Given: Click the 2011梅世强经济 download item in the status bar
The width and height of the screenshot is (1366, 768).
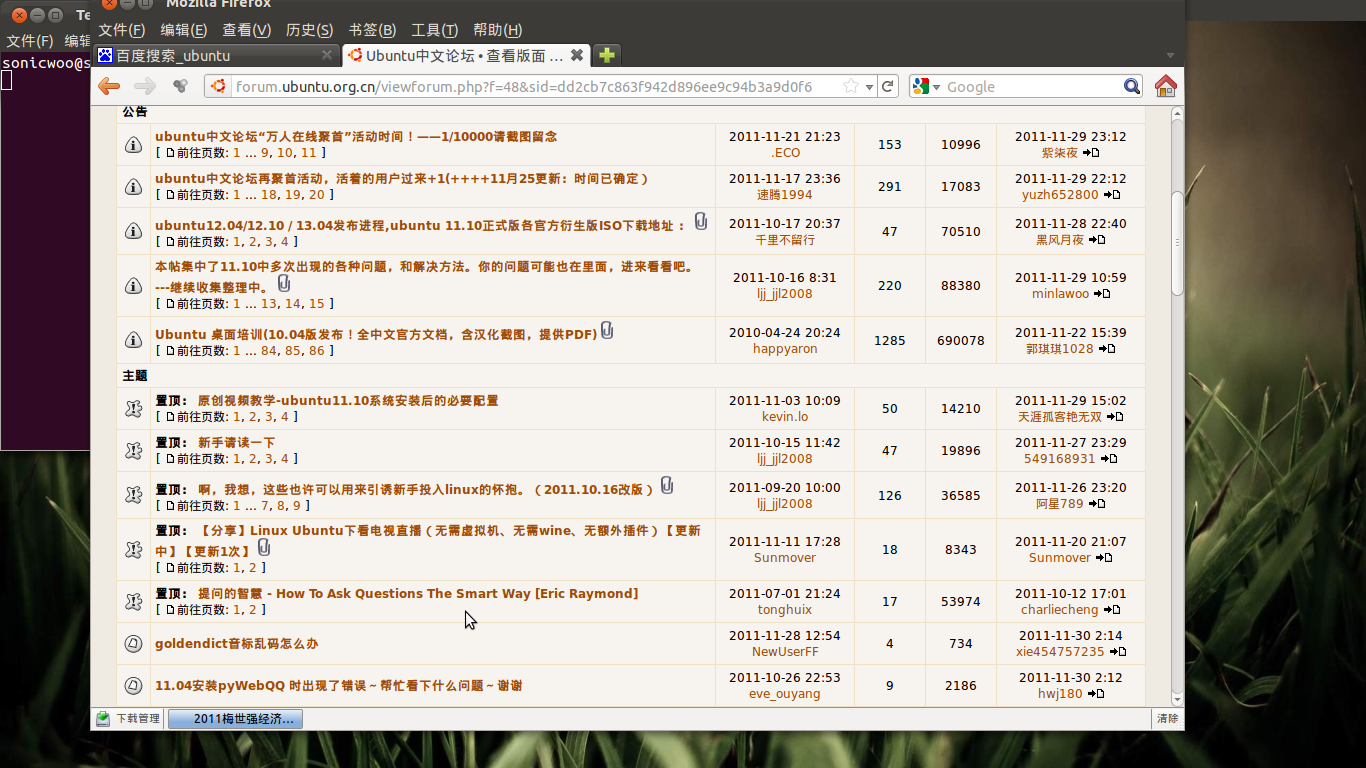Looking at the screenshot, I should (x=235, y=718).
